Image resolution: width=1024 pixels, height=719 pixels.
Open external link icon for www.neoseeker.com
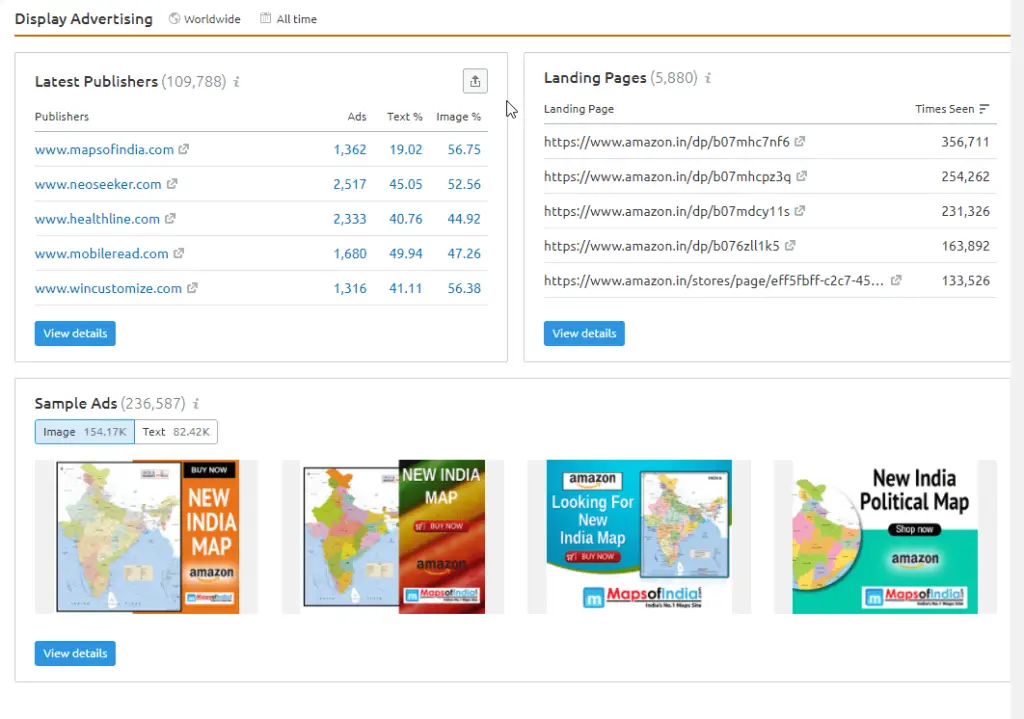pyautogui.click(x=171, y=184)
